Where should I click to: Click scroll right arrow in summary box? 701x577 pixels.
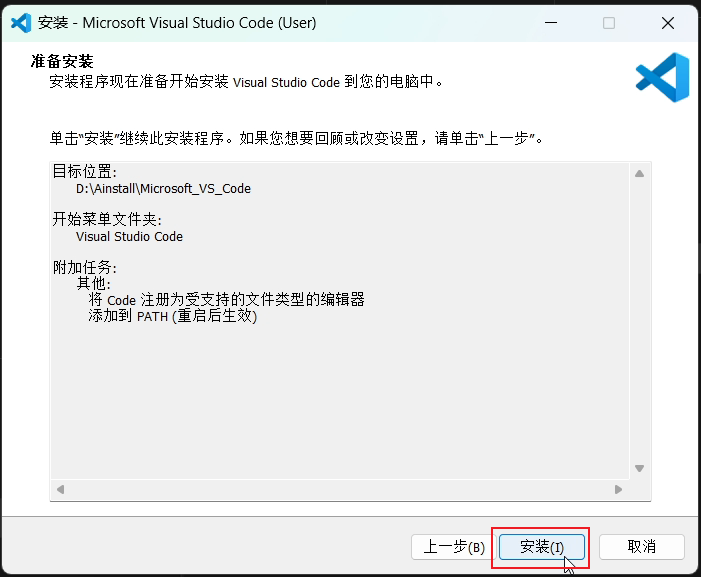[x=618, y=489]
